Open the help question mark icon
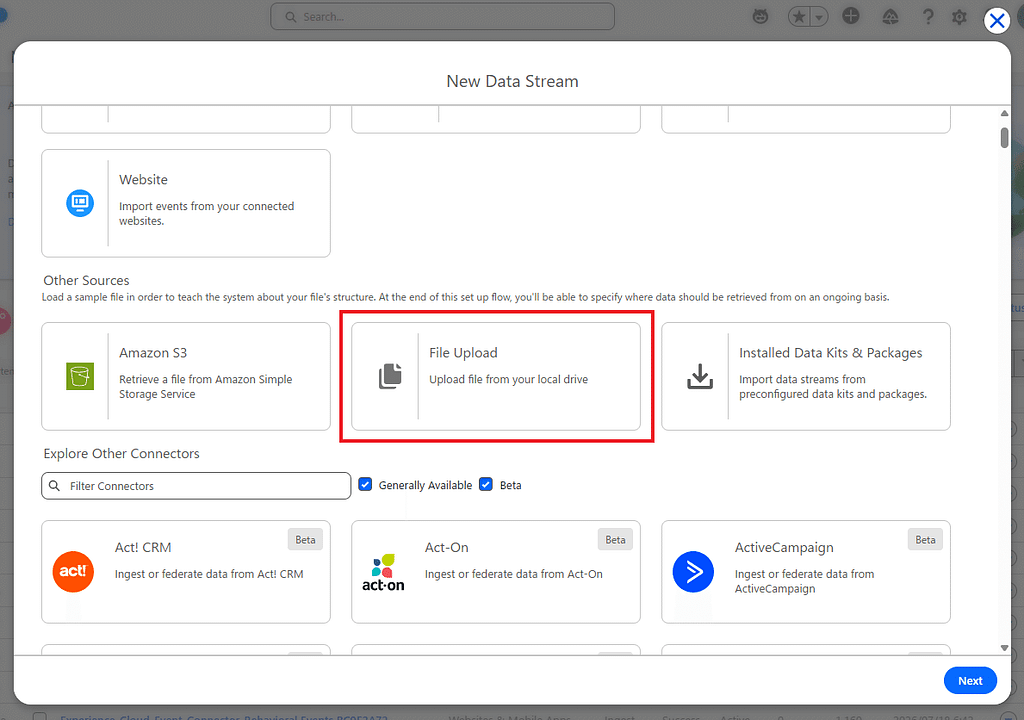 point(927,16)
